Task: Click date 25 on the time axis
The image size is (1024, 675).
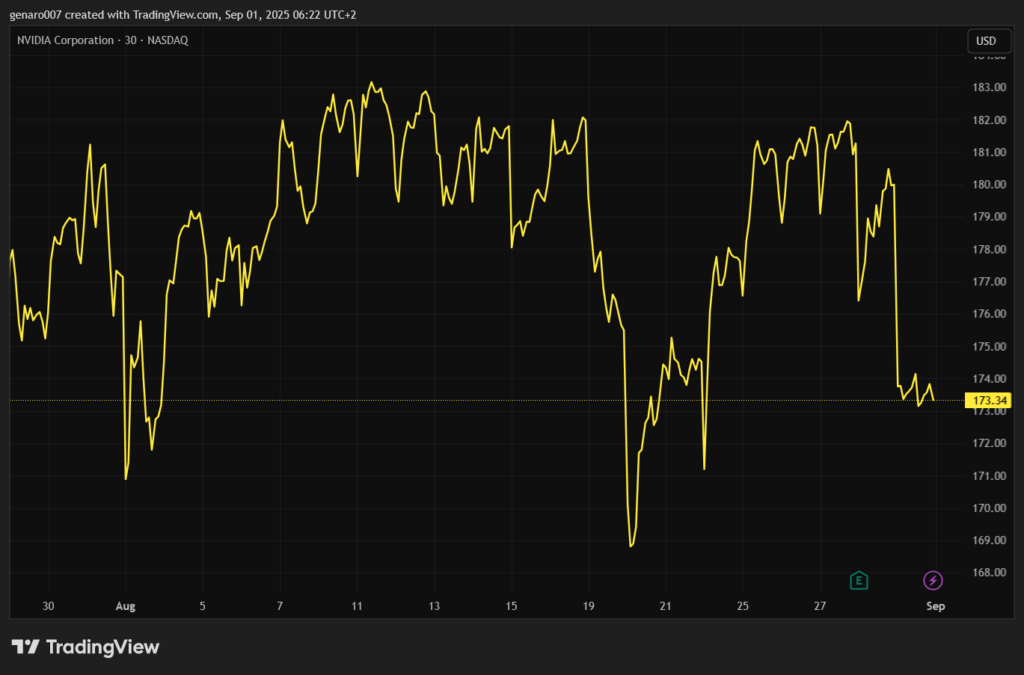Action: 743,606
